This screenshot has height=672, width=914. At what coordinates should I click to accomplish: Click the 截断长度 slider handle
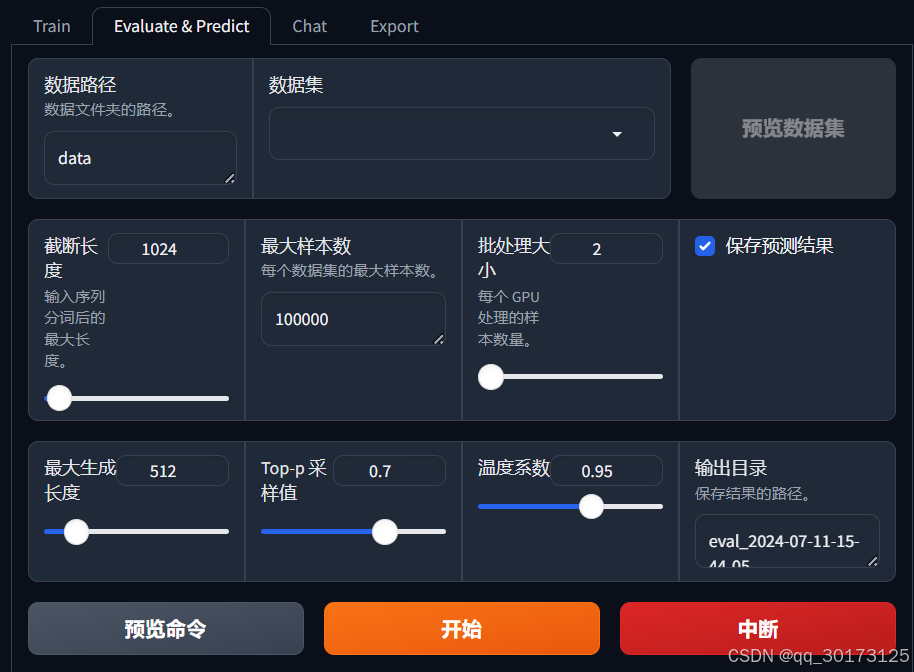point(59,398)
